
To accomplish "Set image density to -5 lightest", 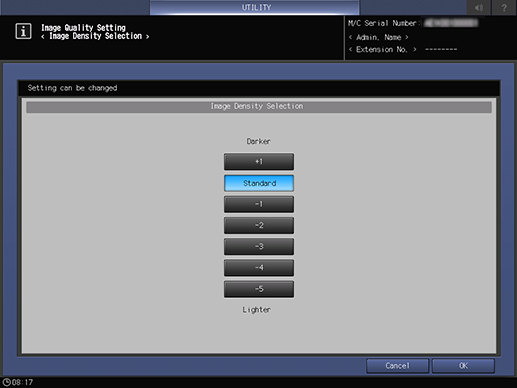I will coord(259,289).
